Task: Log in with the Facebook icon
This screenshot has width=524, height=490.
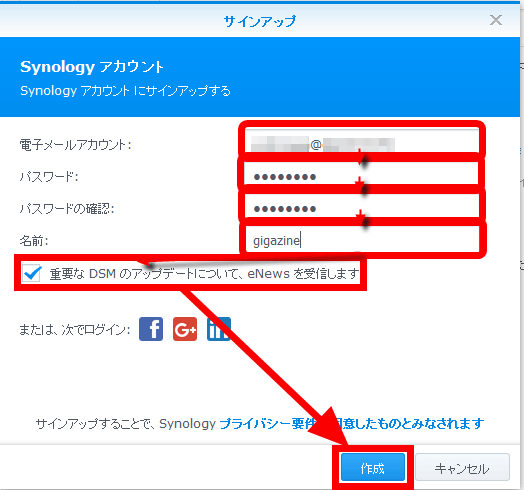Action: [151, 329]
